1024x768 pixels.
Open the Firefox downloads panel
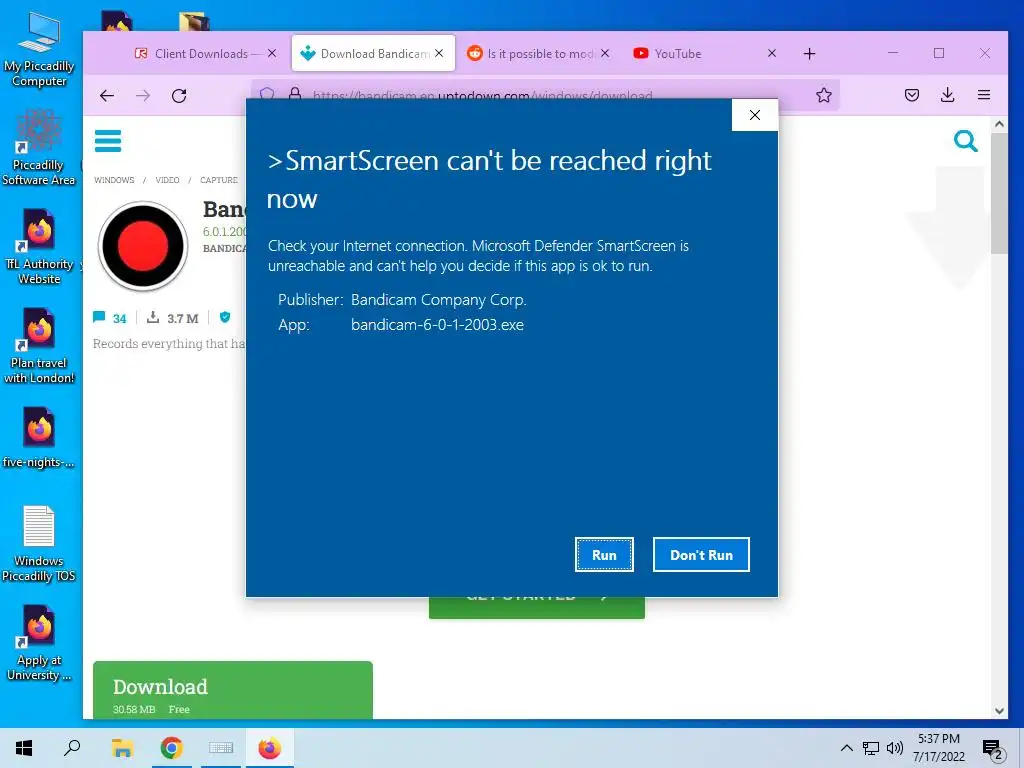[x=948, y=95]
